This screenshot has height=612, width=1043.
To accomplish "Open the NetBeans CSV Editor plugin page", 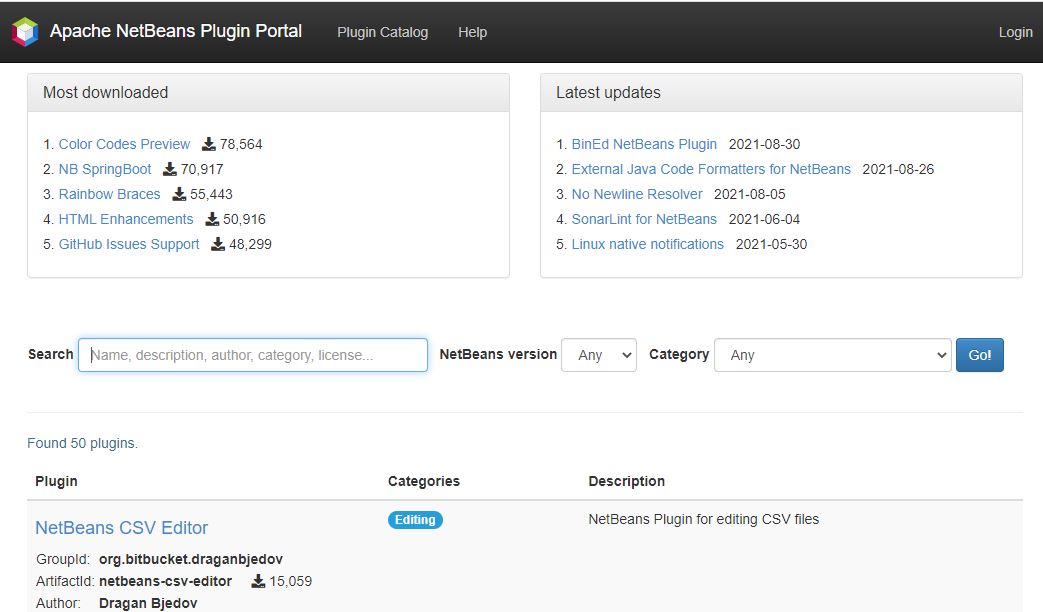I will point(121,527).
